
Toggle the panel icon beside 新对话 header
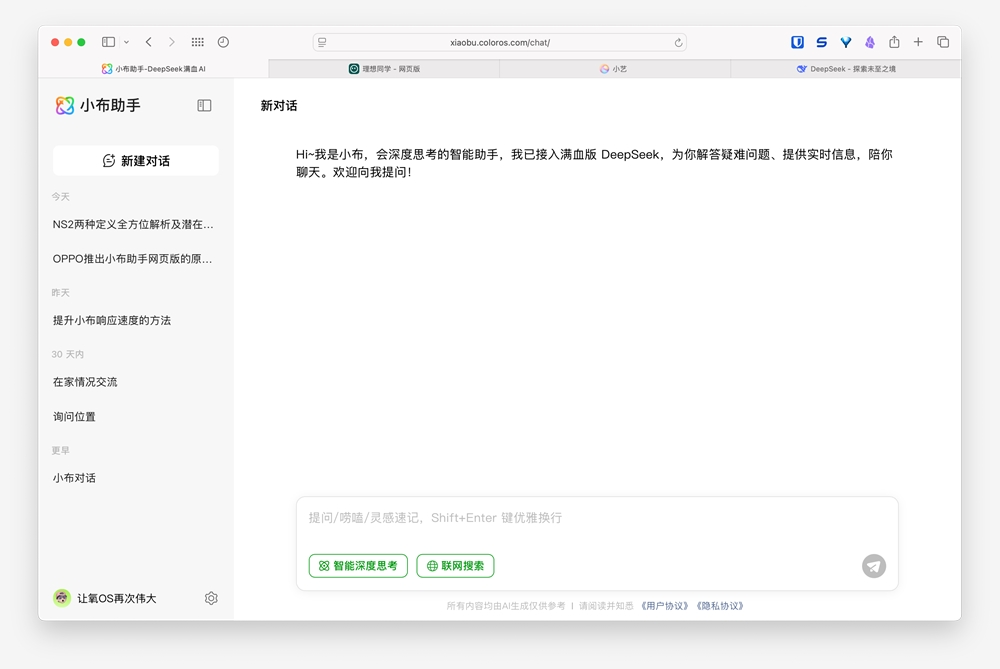pyautogui.click(x=205, y=106)
